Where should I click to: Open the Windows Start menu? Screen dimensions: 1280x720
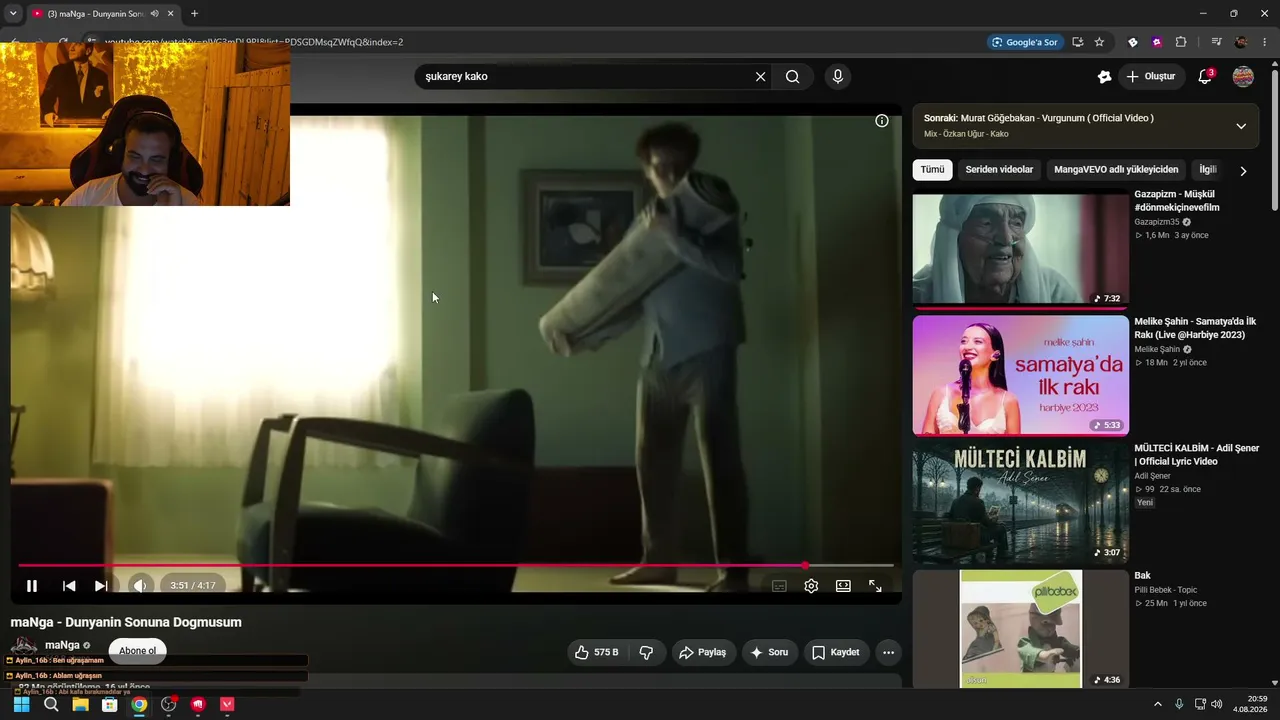tap(21, 705)
